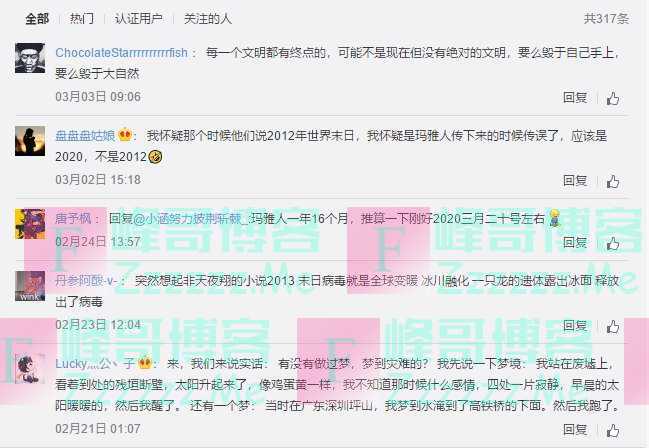Screen dimensions: 649x448
Task: Like the 02月23日 12:04 comment
Action: click(x=613, y=327)
